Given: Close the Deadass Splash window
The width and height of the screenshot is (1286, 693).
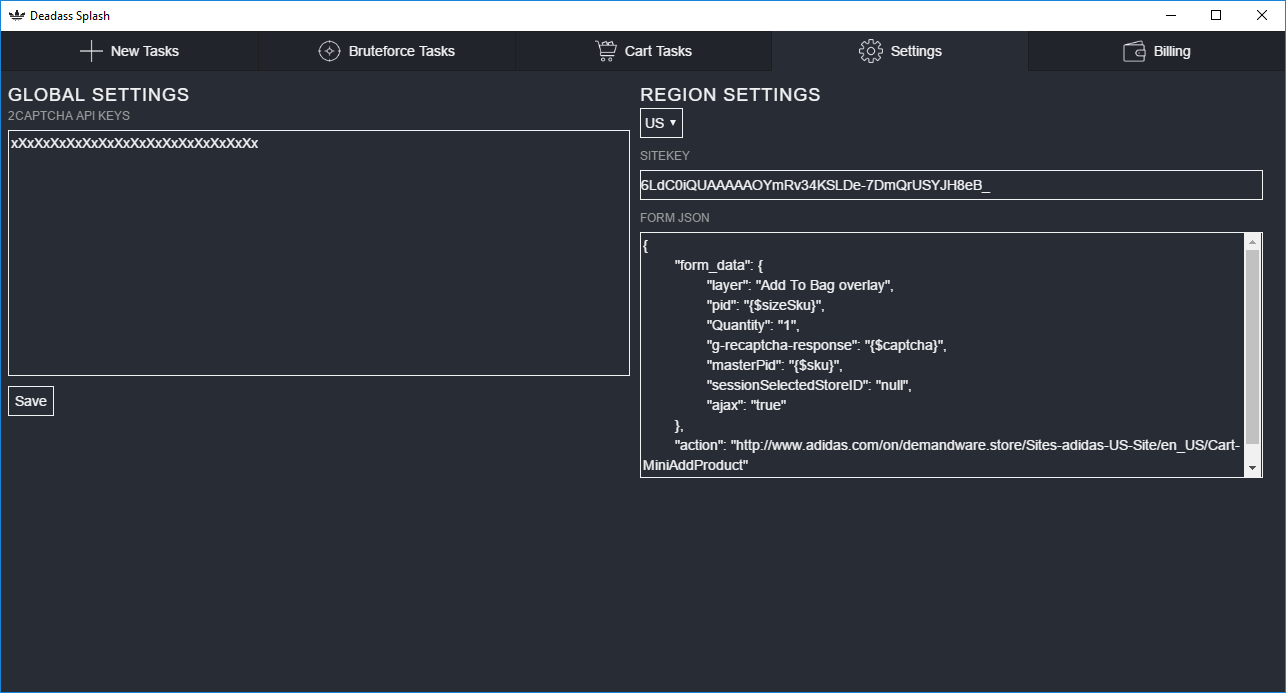Looking at the screenshot, I should [1262, 15].
